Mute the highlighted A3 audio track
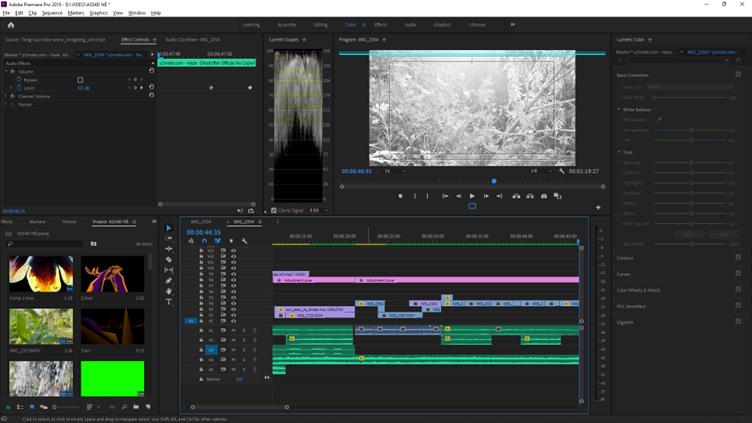The image size is (752, 423). coord(234,350)
